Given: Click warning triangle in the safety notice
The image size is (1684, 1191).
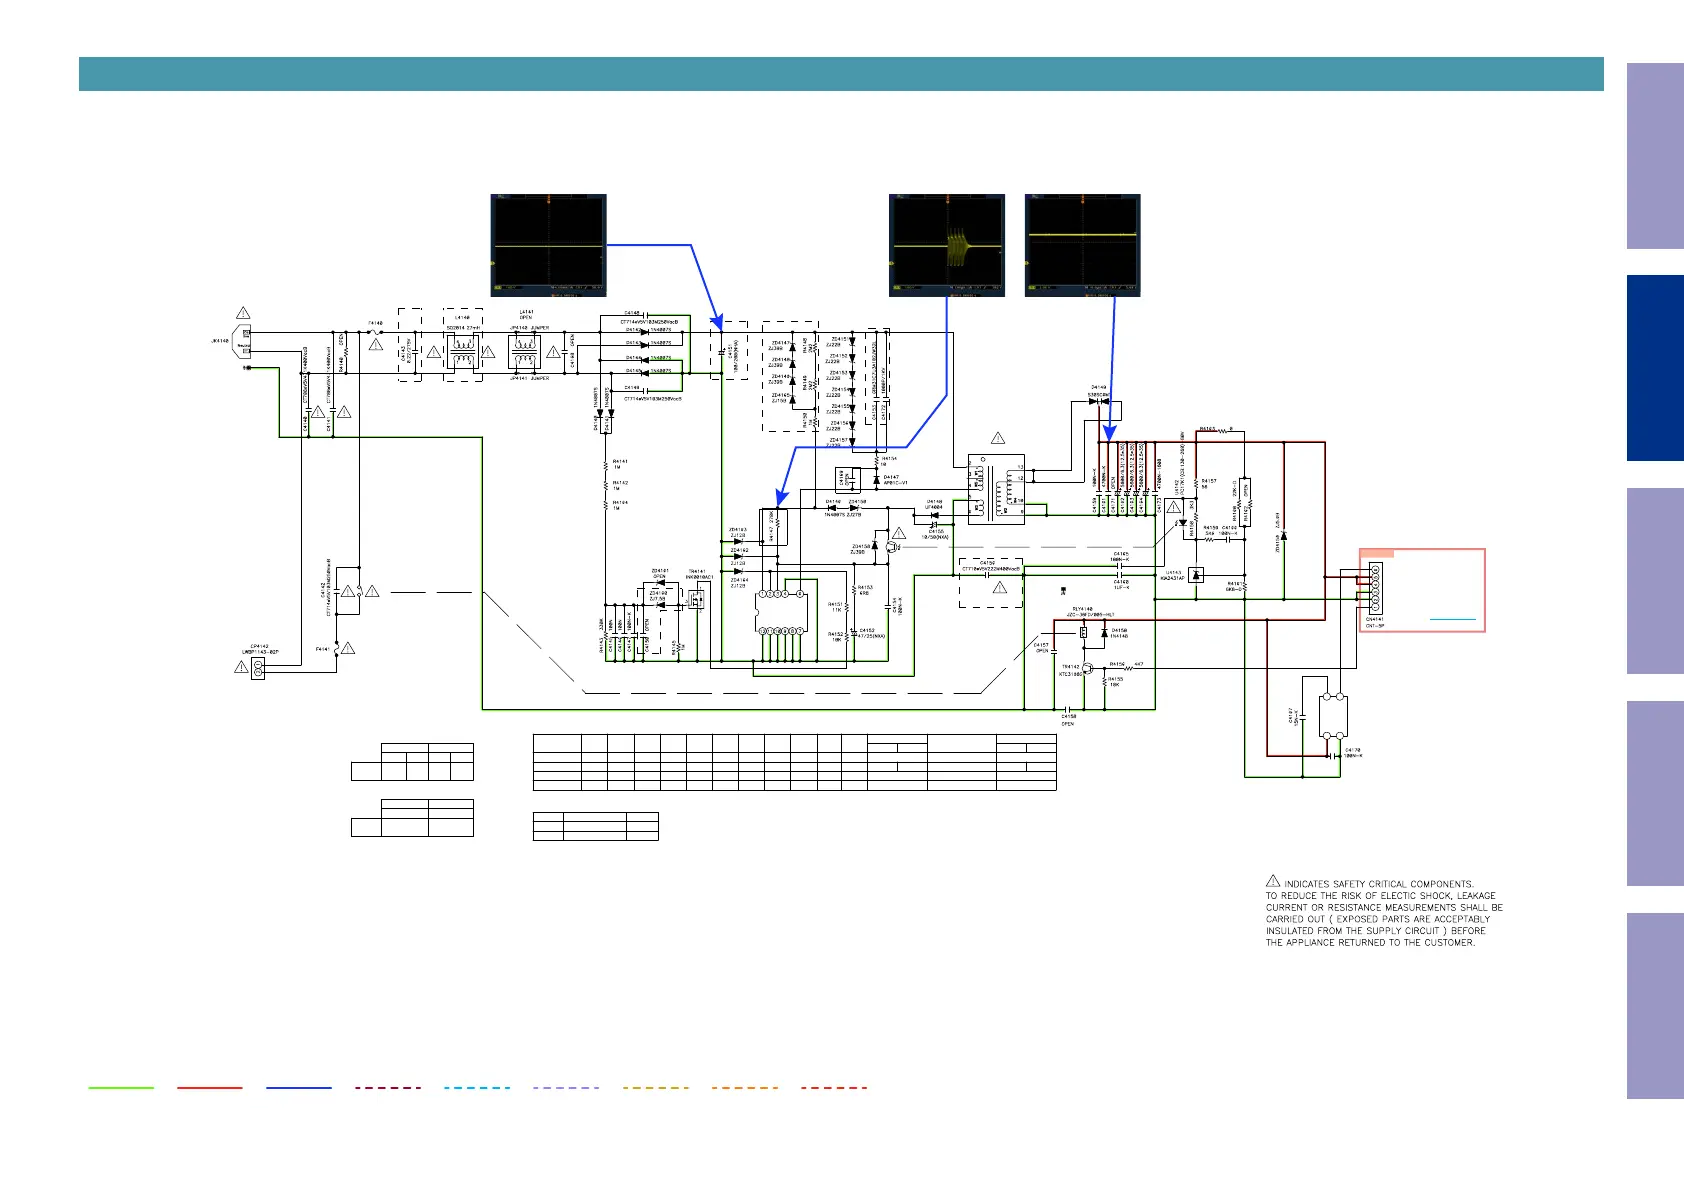Looking at the screenshot, I should (x=1273, y=881).
